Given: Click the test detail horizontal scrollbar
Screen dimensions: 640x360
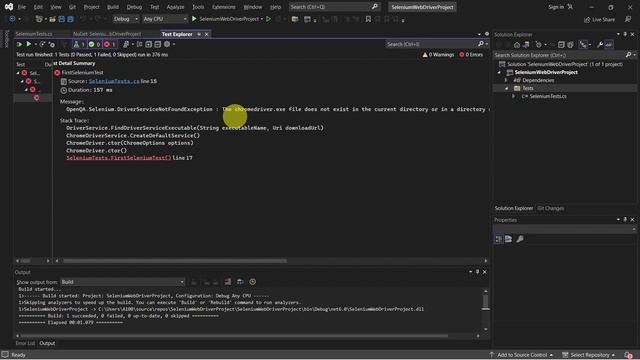Looking at the screenshot, I should coord(175,260).
